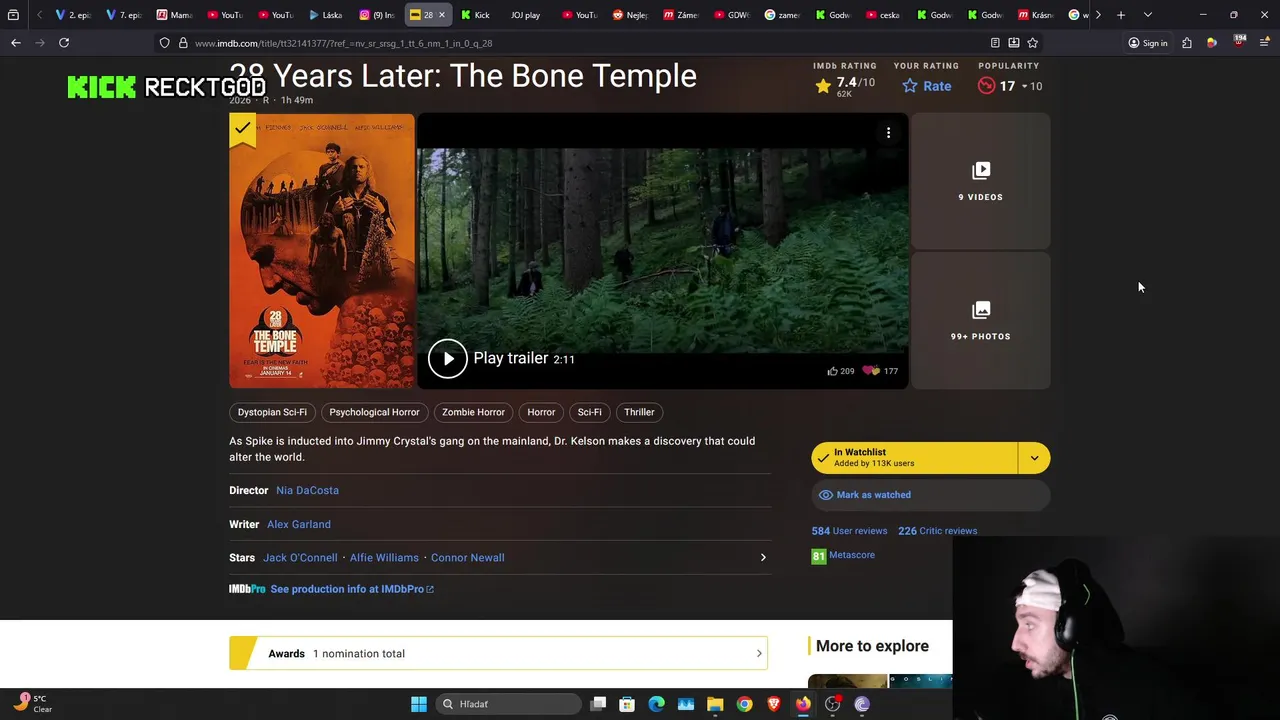Open Task View on the taskbar

tap(598, 704)
